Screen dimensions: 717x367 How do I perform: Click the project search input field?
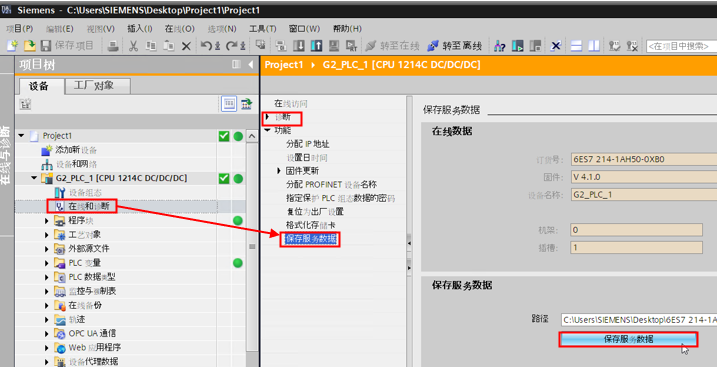pos(681,46)
